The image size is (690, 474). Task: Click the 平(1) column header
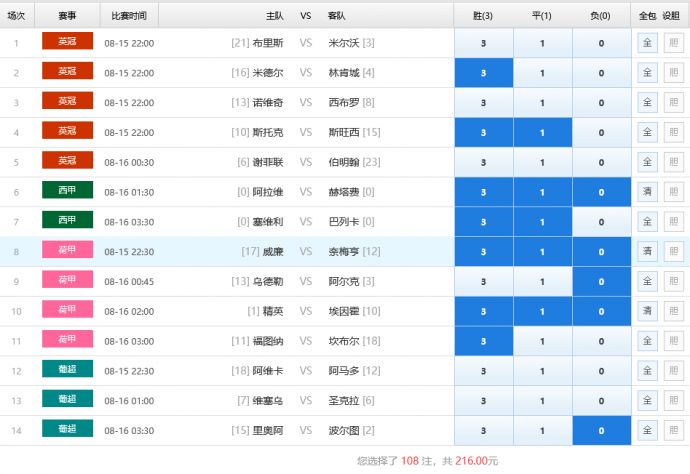tap(542, 16)
